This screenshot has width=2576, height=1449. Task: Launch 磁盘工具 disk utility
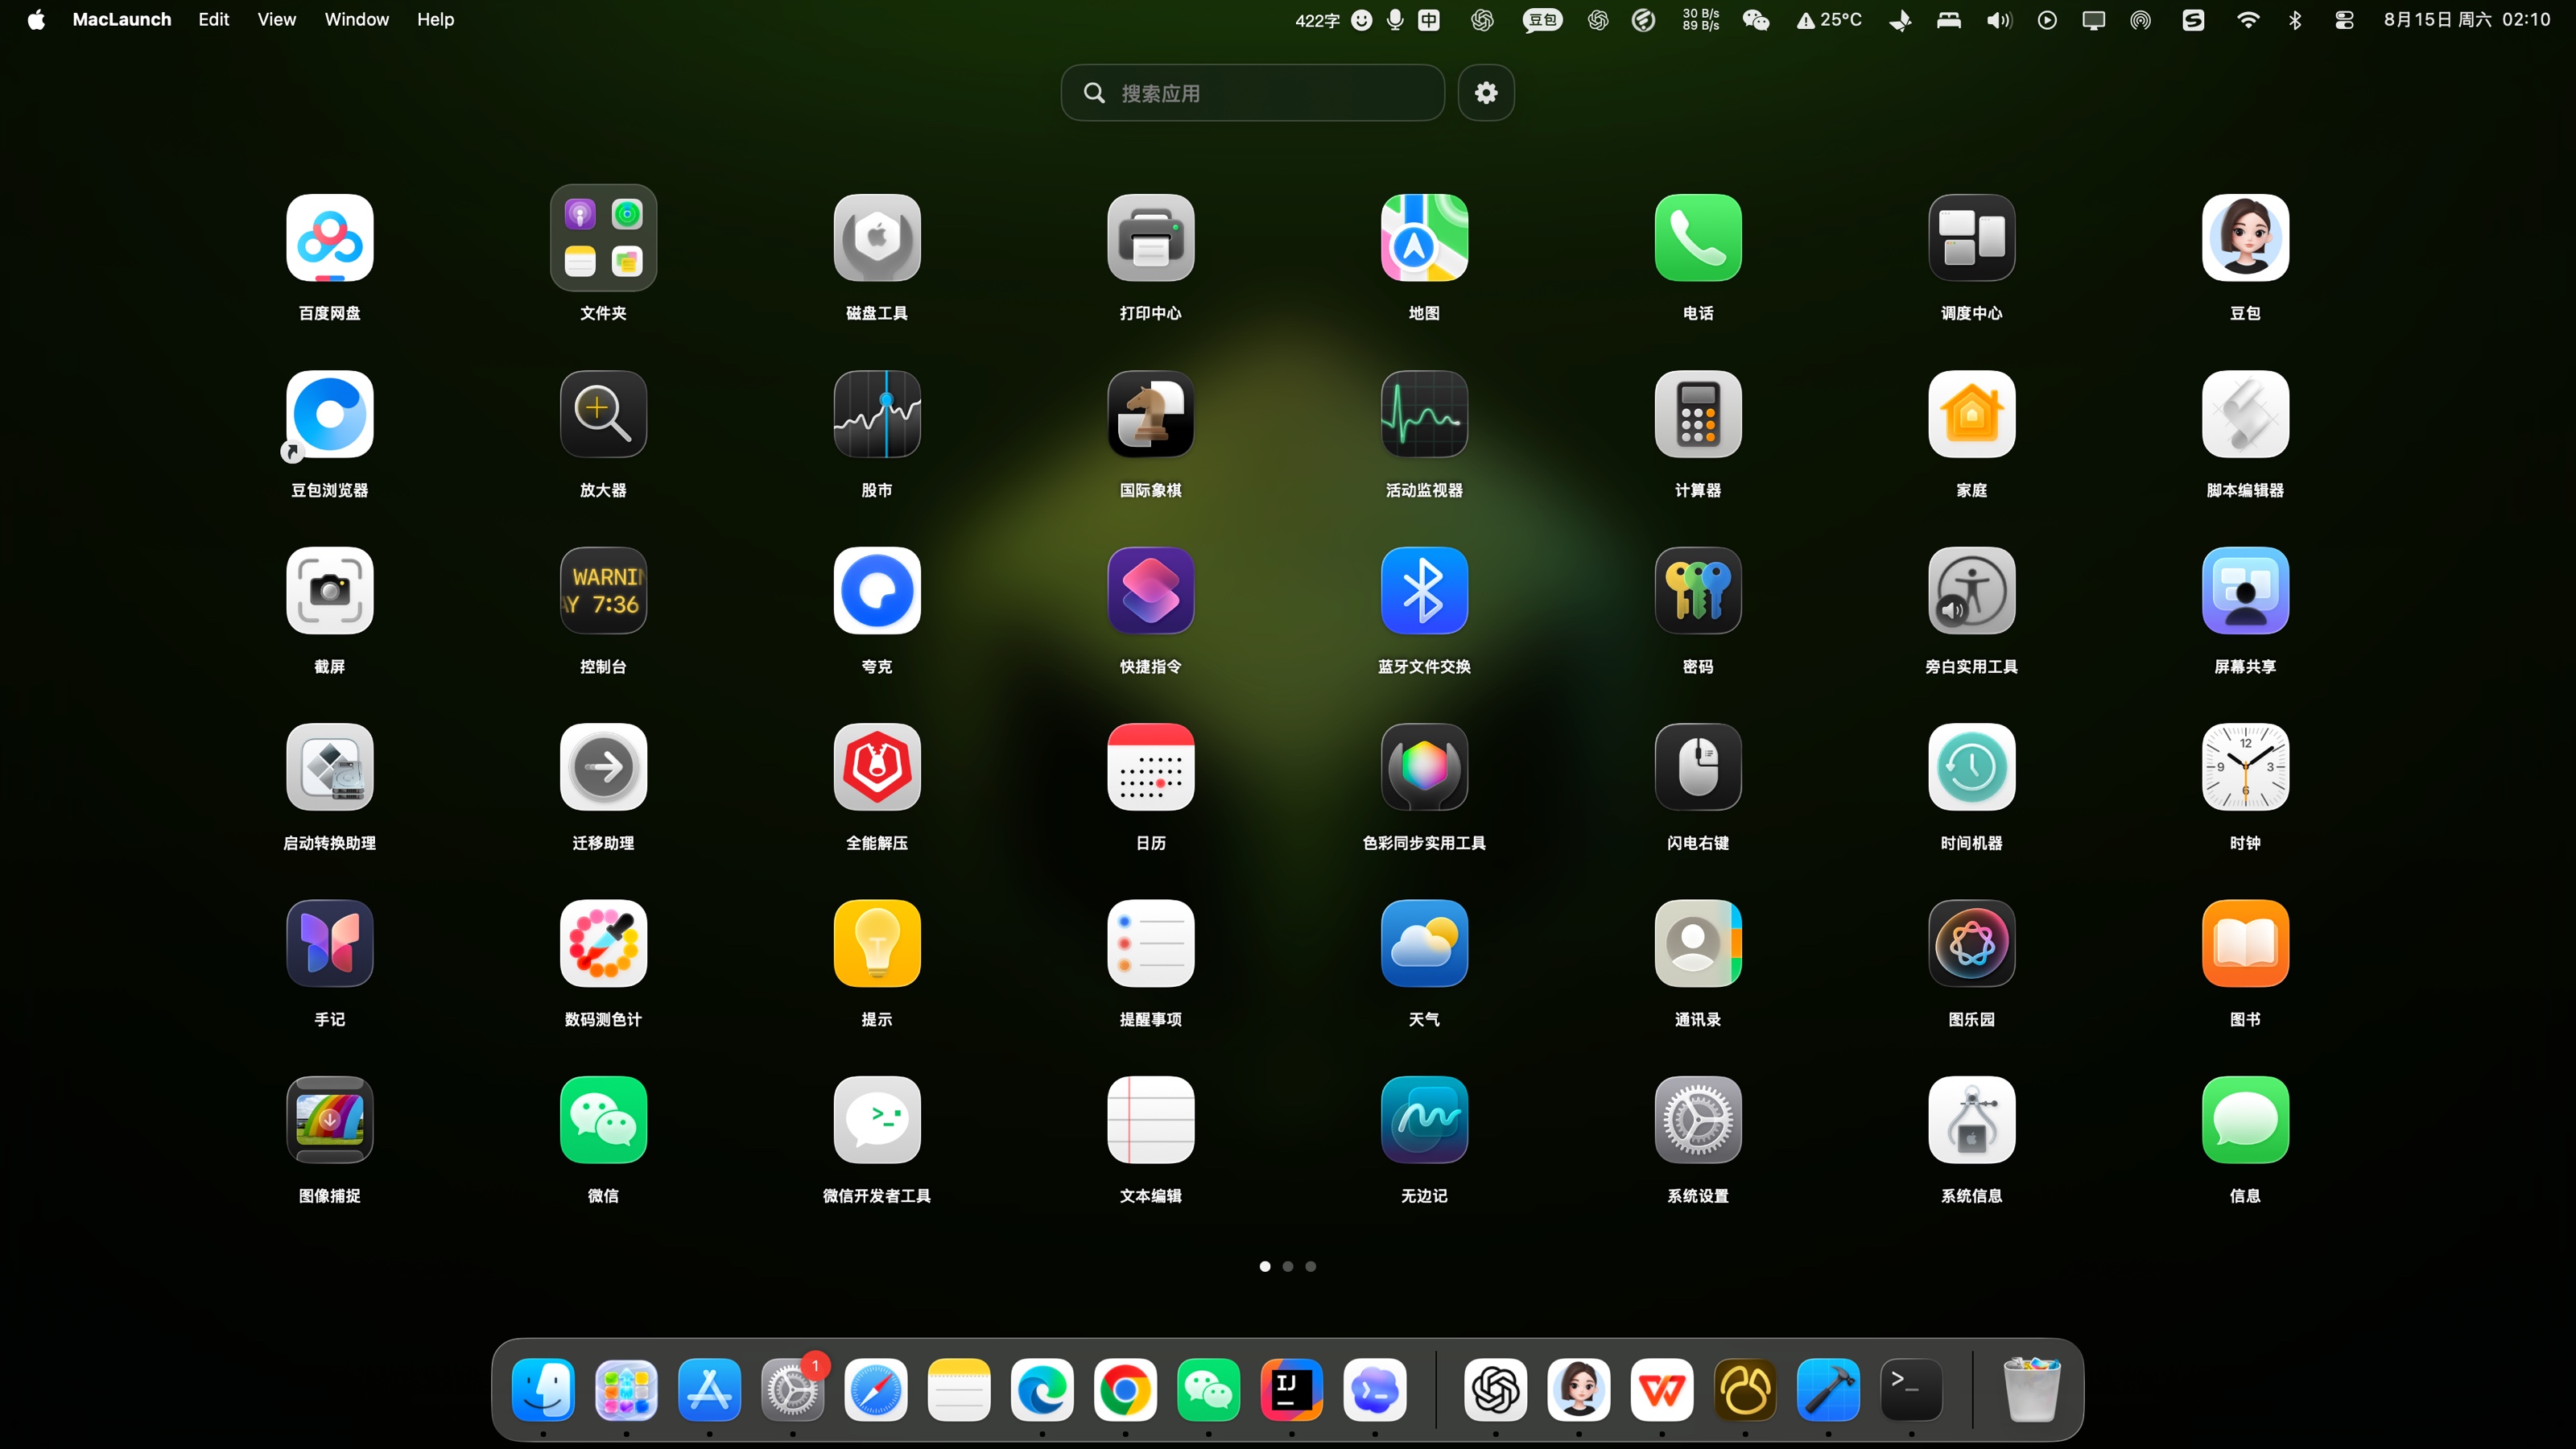[877, 238]
